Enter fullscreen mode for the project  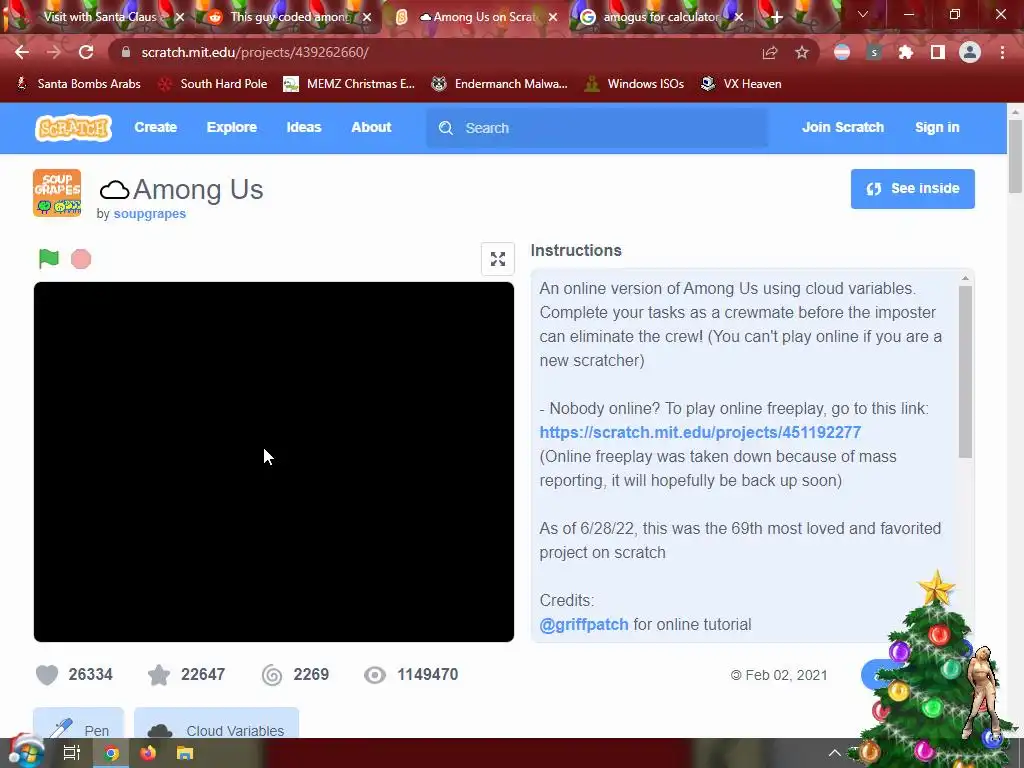pyautogui.click(x=498, y=259)
